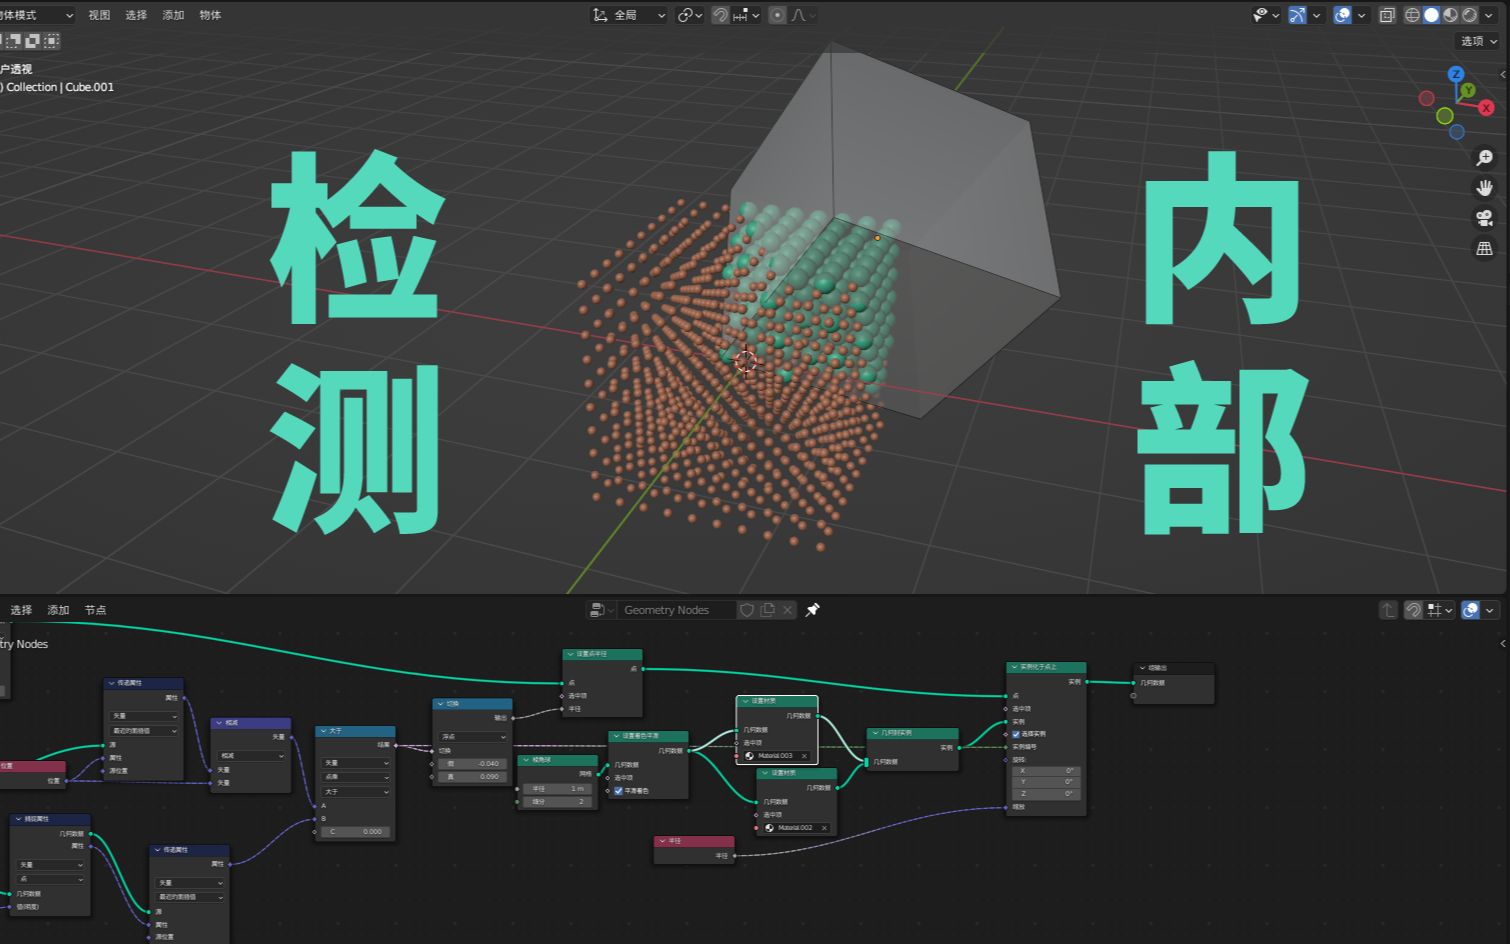Collapse the 组输出 node
This screenshot has width=1510, height=944.
(x=1142, y=668)
